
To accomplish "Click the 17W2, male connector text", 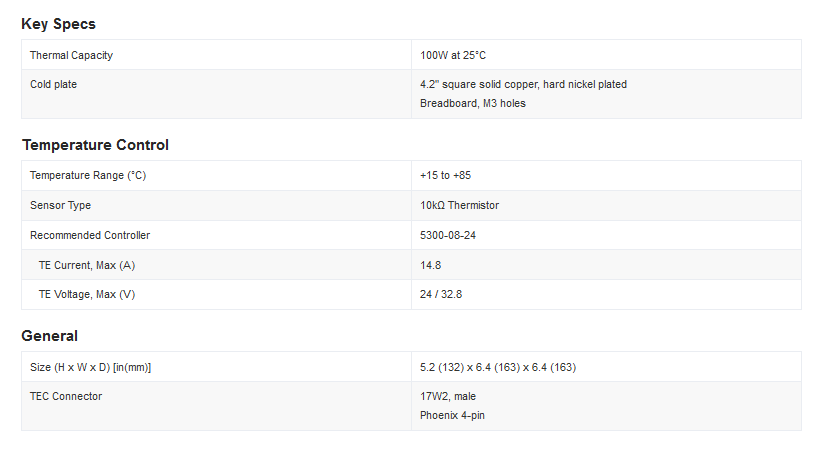I will click(448, 396).
